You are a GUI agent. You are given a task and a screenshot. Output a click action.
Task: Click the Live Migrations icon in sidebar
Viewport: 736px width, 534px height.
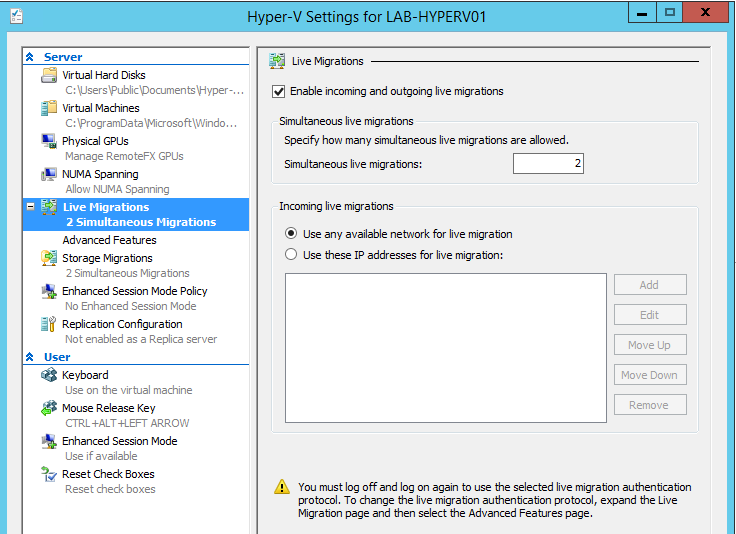[x=49, y=207]
